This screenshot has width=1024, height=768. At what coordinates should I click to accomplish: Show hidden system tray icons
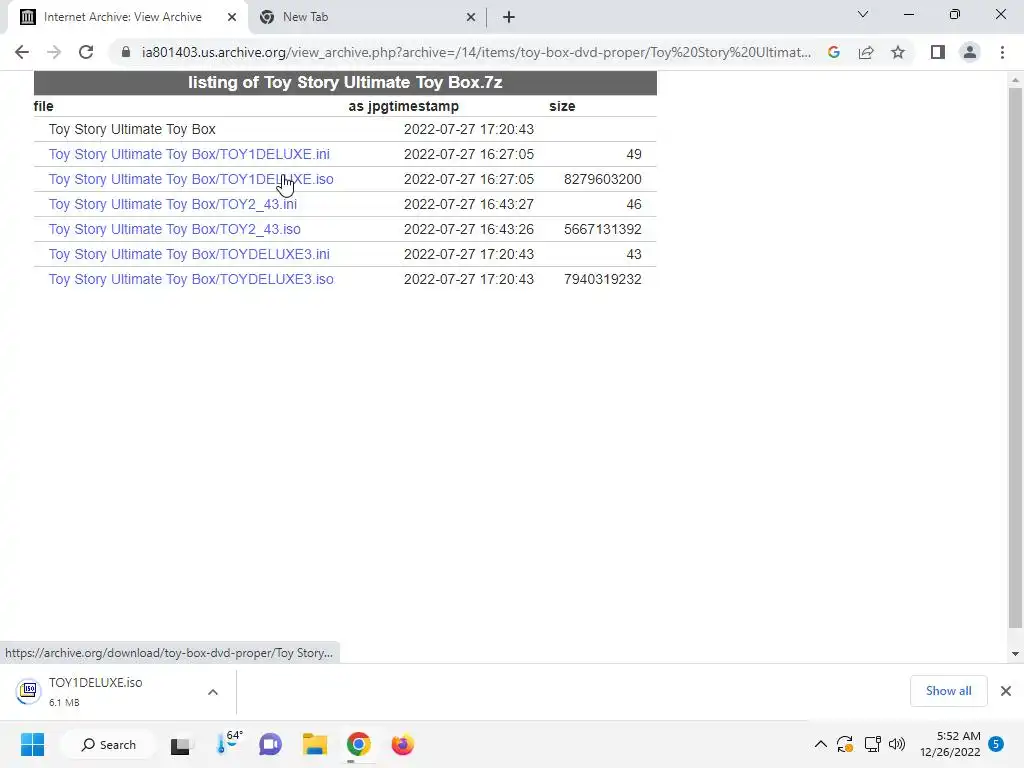[x=820, y=744]
